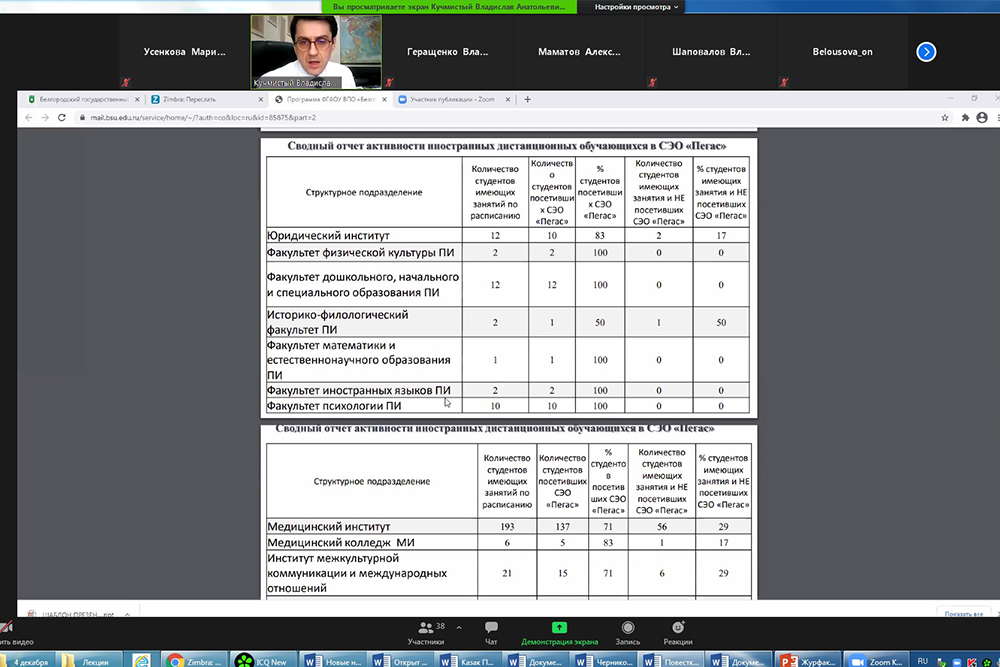1000x667 pixels.
Task: Click the green Демонстрация экрана share button
Action: coord(559,631)
